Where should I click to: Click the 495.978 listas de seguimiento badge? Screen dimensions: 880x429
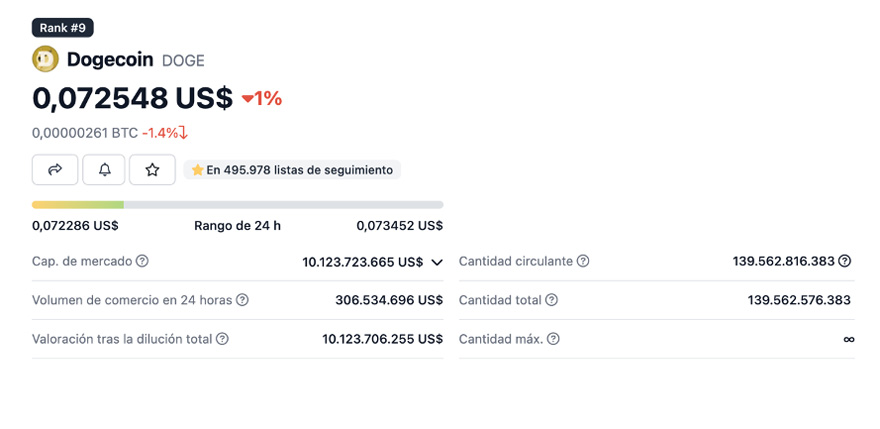point(292,170)
